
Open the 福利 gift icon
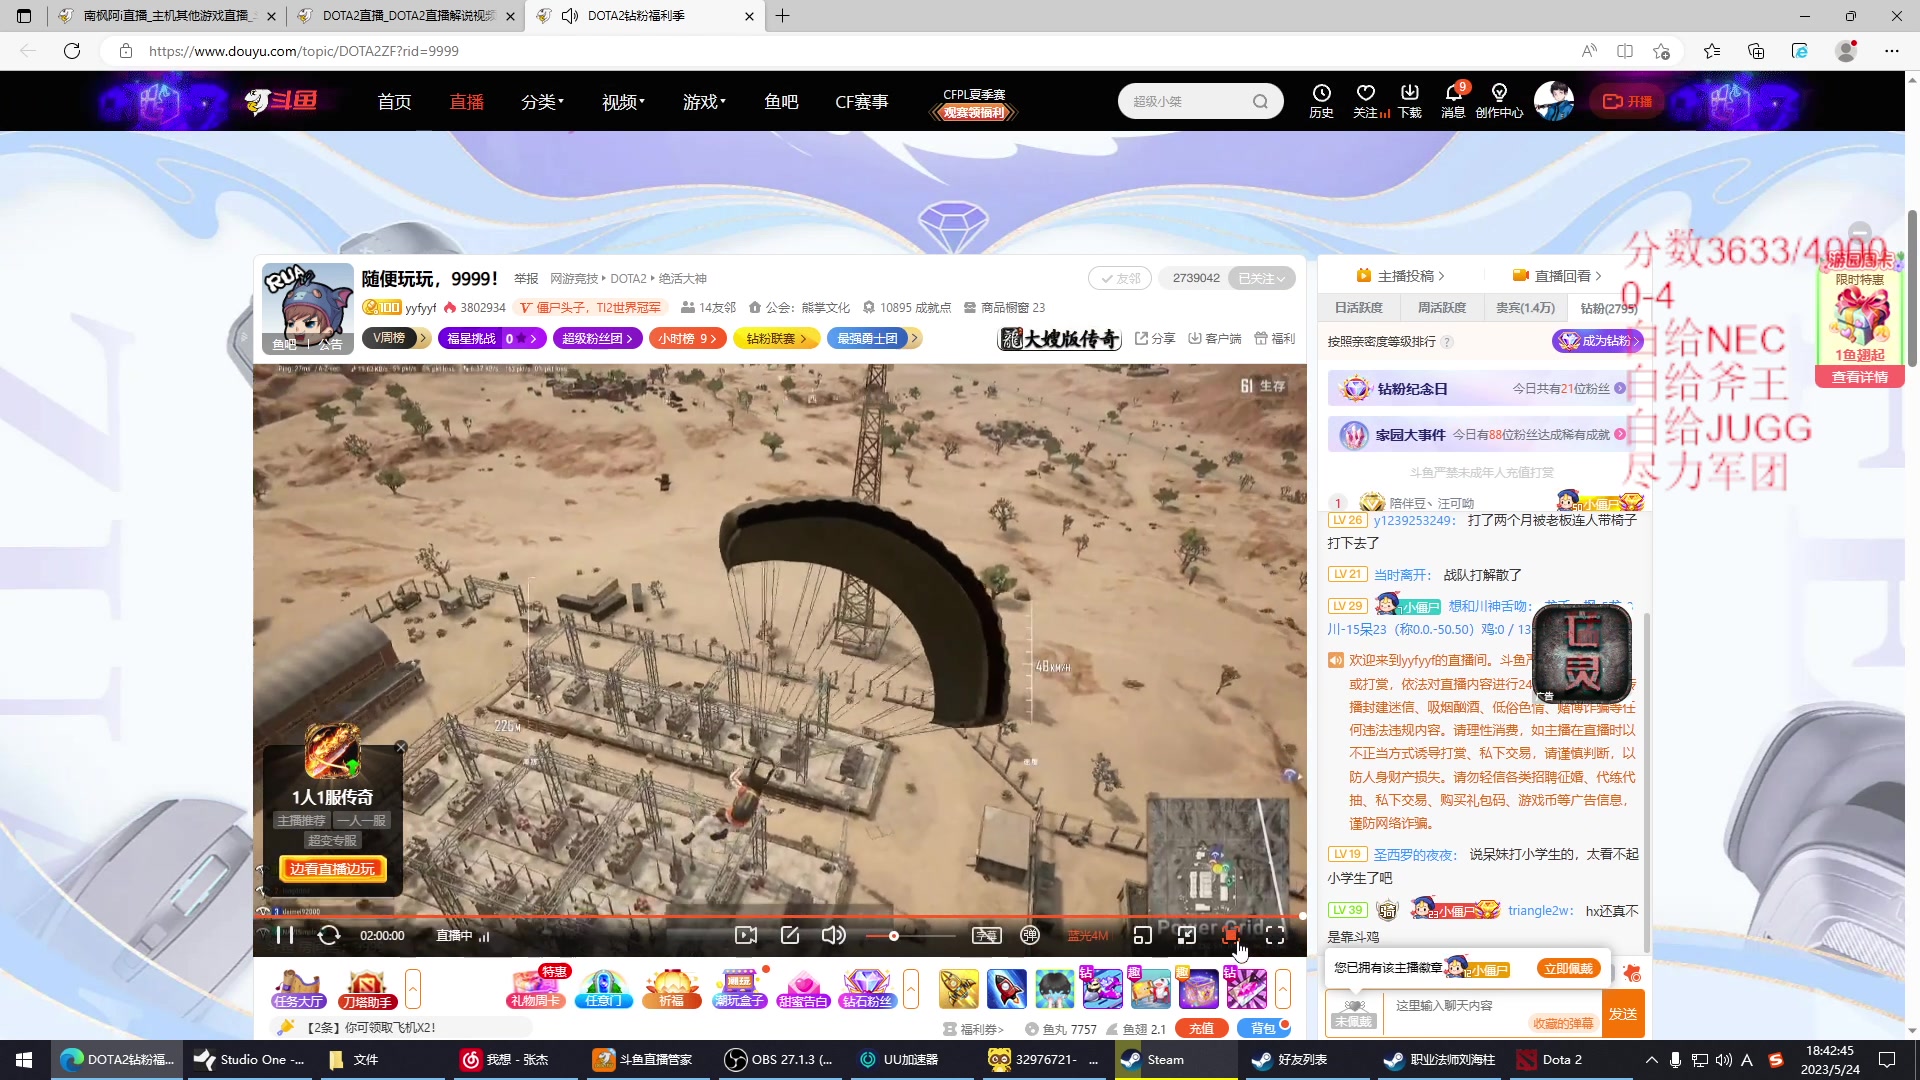[1274, 338]
